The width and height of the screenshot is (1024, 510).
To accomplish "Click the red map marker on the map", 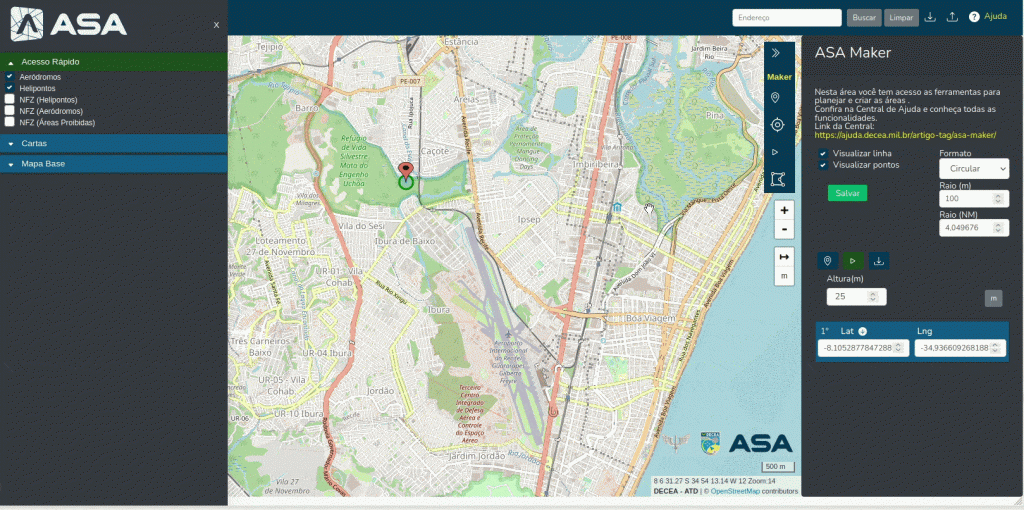I will pyautogui.click(x=406, y=172).
